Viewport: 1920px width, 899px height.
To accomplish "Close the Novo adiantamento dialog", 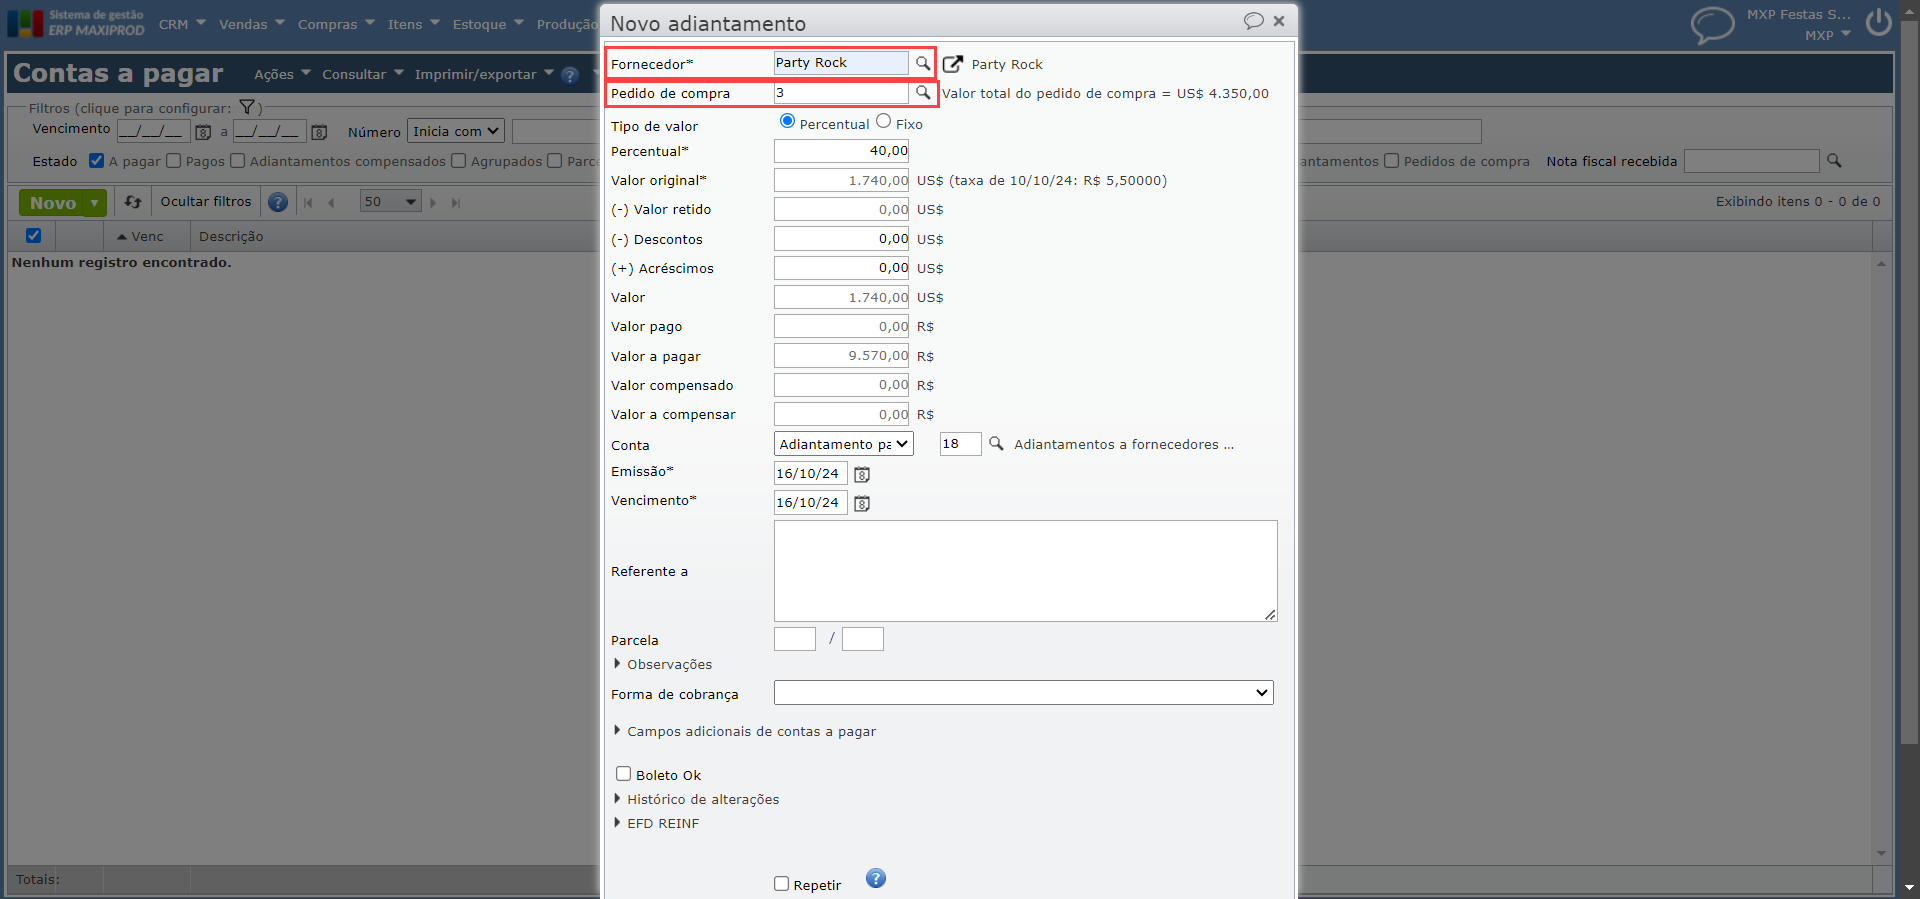I will [x=1279, y=21].
